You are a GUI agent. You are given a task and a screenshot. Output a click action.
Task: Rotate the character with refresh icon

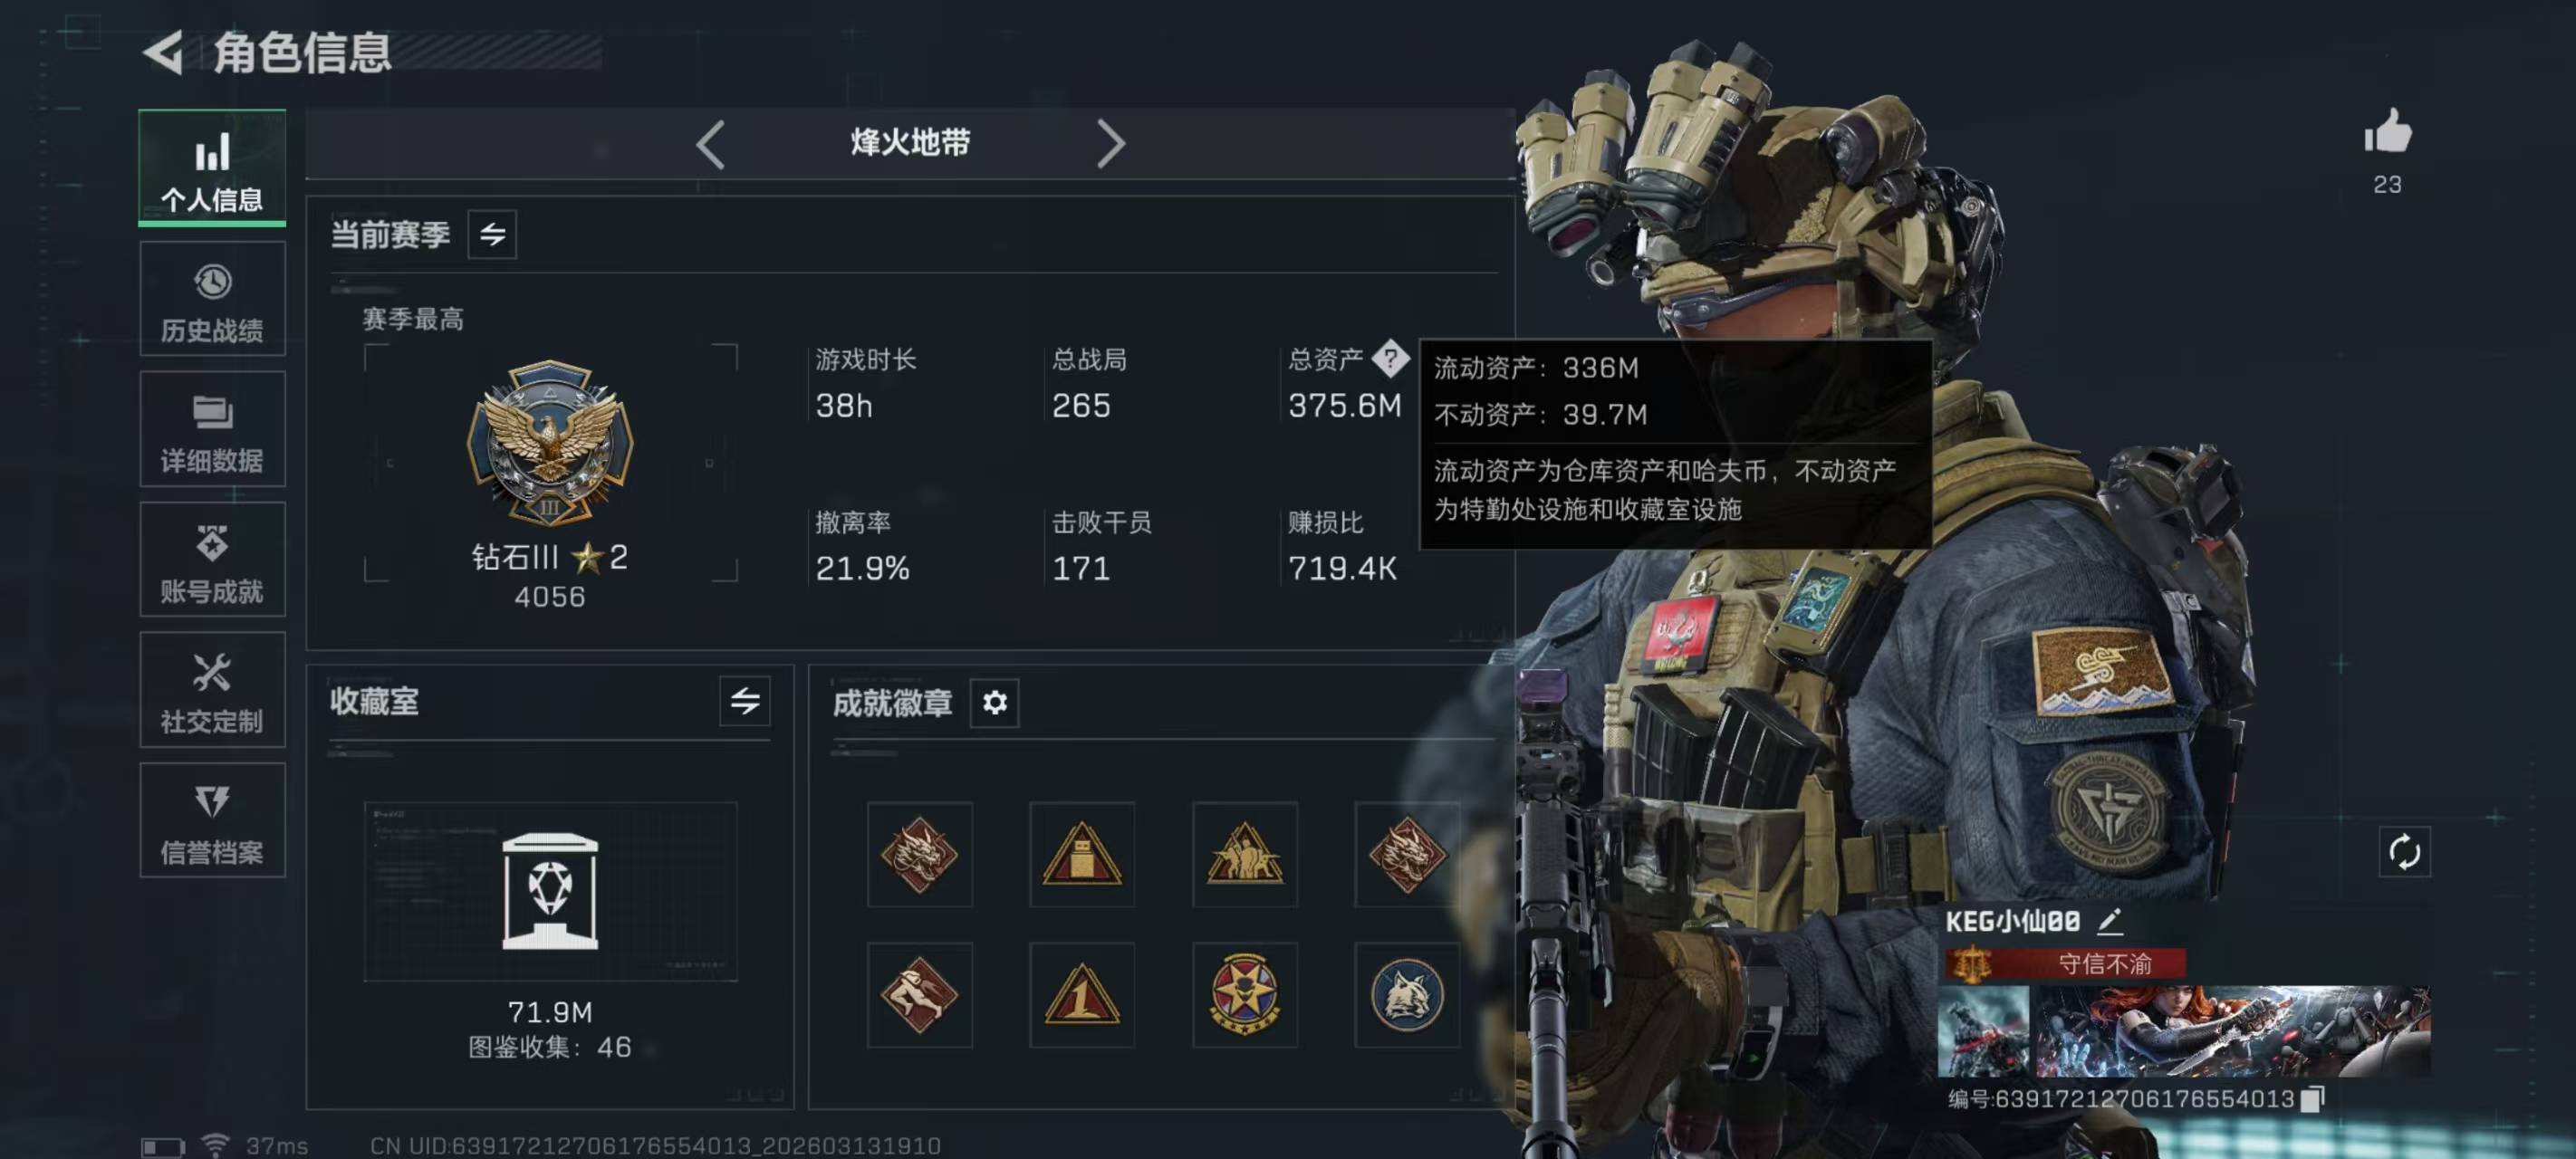pyautogui.click(x=2404, y=852)
